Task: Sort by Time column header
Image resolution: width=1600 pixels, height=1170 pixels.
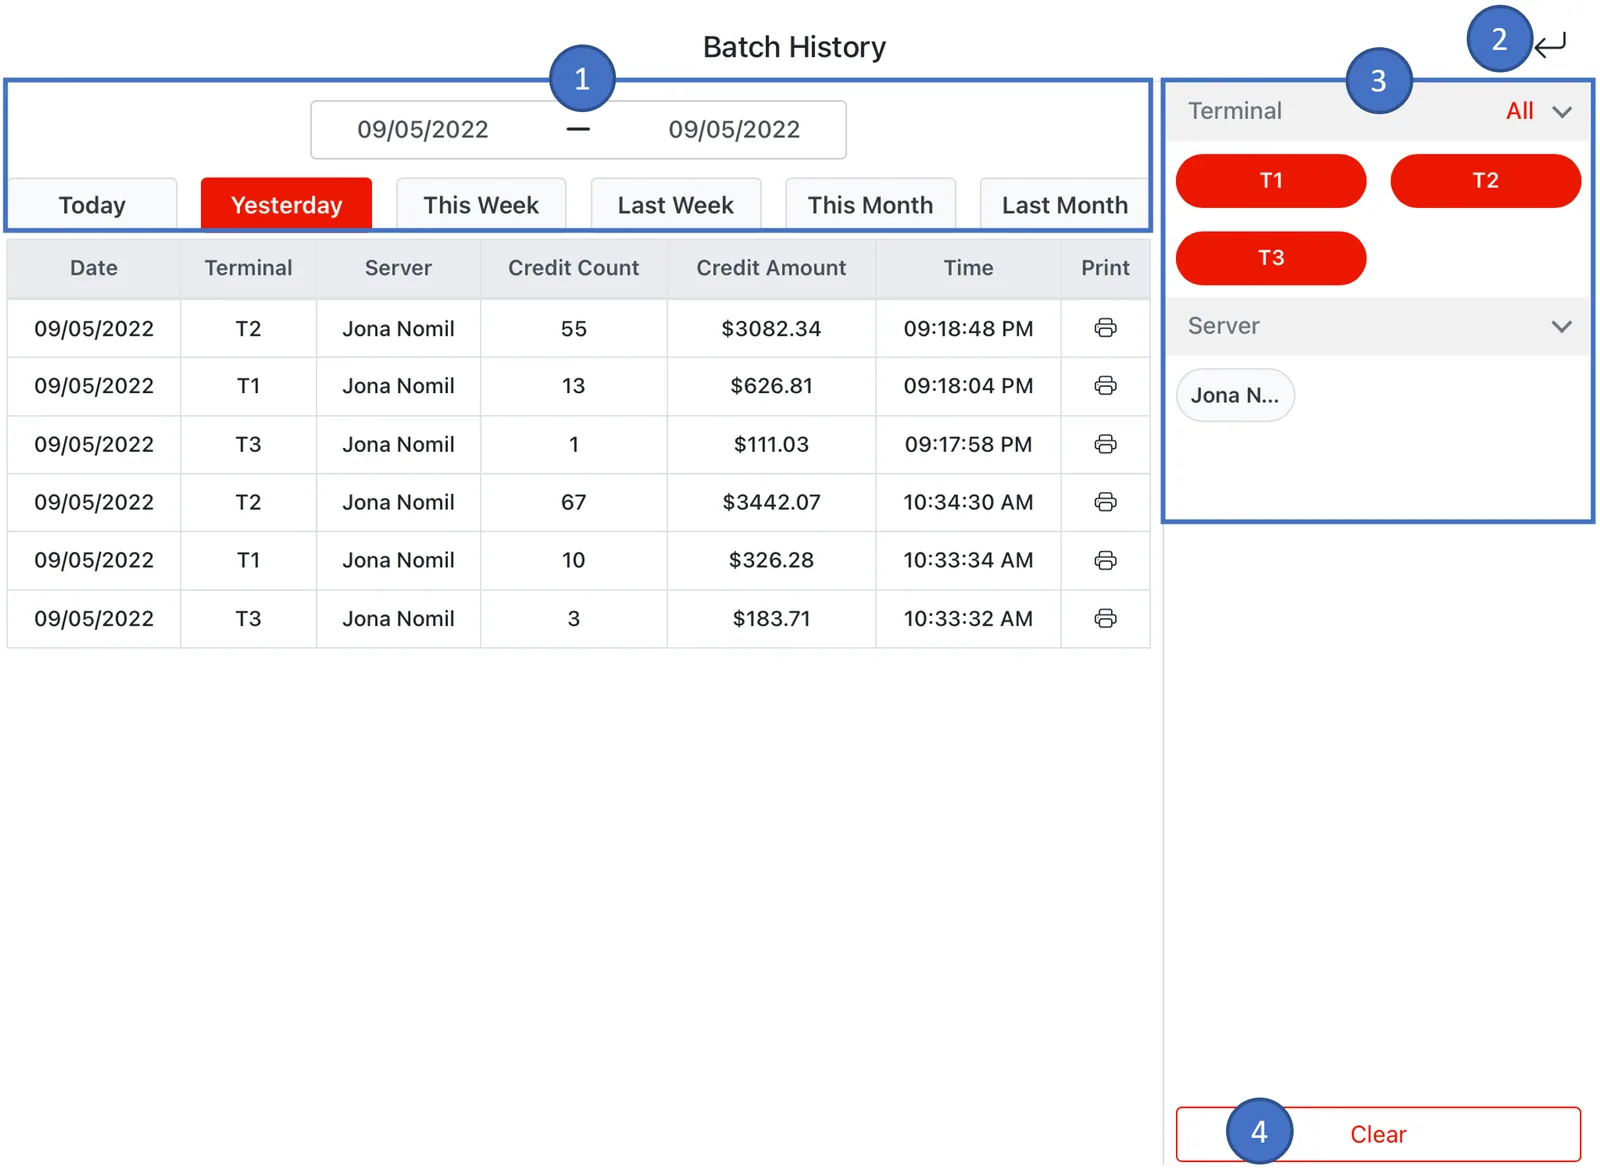Action: 968,268
